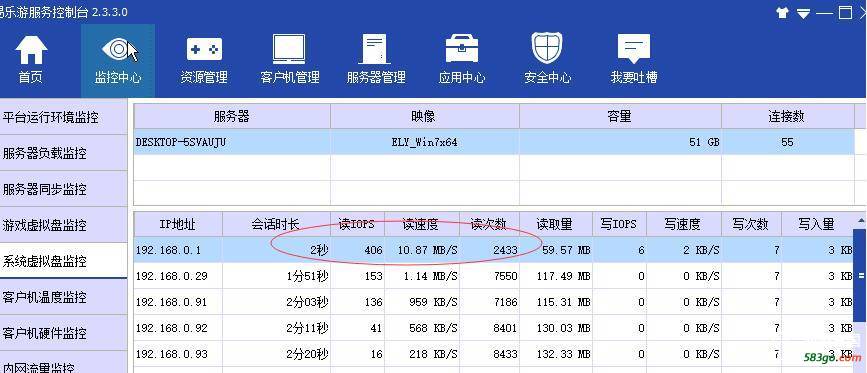Image resolution: width=867 pixels, height=373 pixels.
Task: Click read count 2433
Action: point(505,250)
